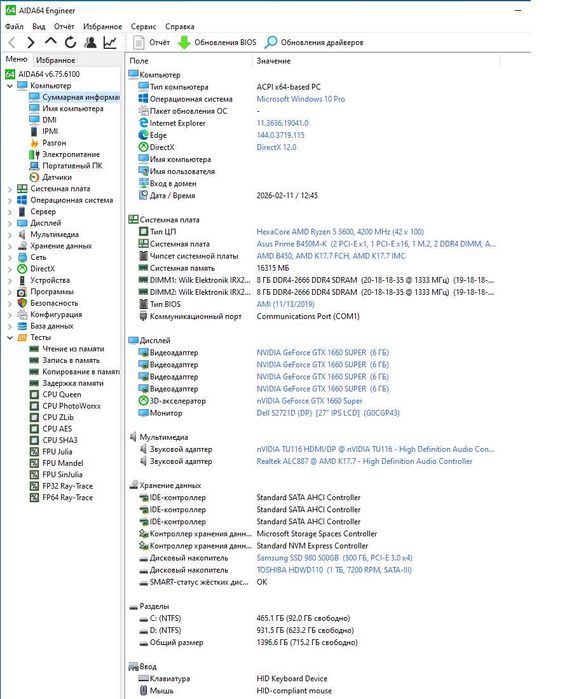Open the Samsung SSD 980 500GB link
The height and width of the screenshot is (699, 572).
334,558
